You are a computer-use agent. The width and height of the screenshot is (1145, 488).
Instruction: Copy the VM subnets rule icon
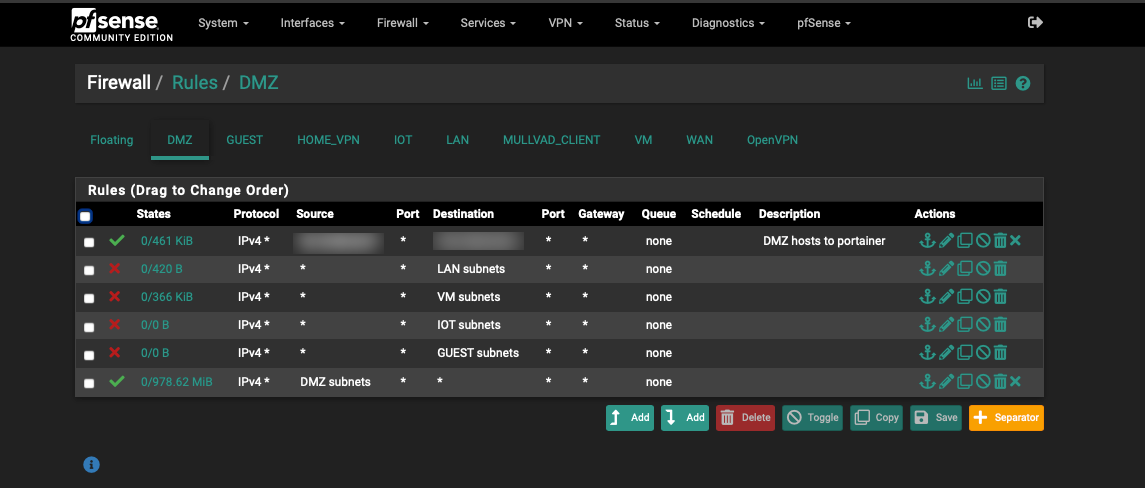[x=964, y=297]
